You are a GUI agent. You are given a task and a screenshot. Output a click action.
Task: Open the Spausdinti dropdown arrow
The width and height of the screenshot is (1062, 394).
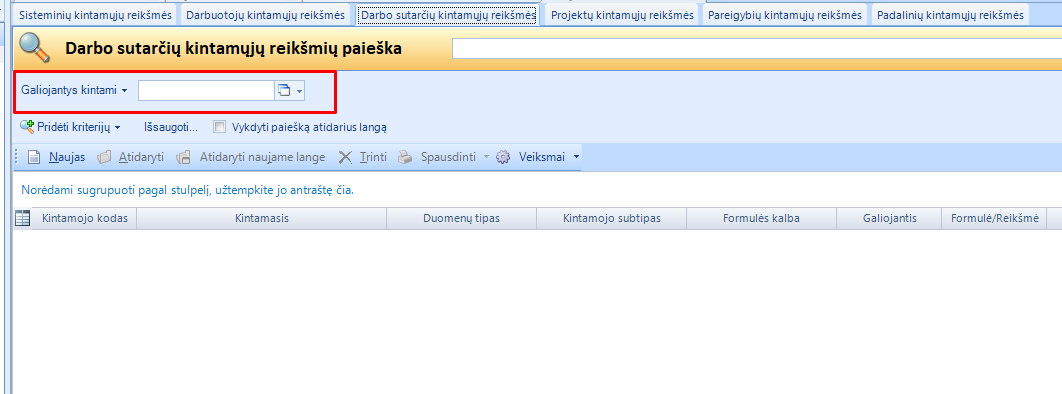[486, 157]
